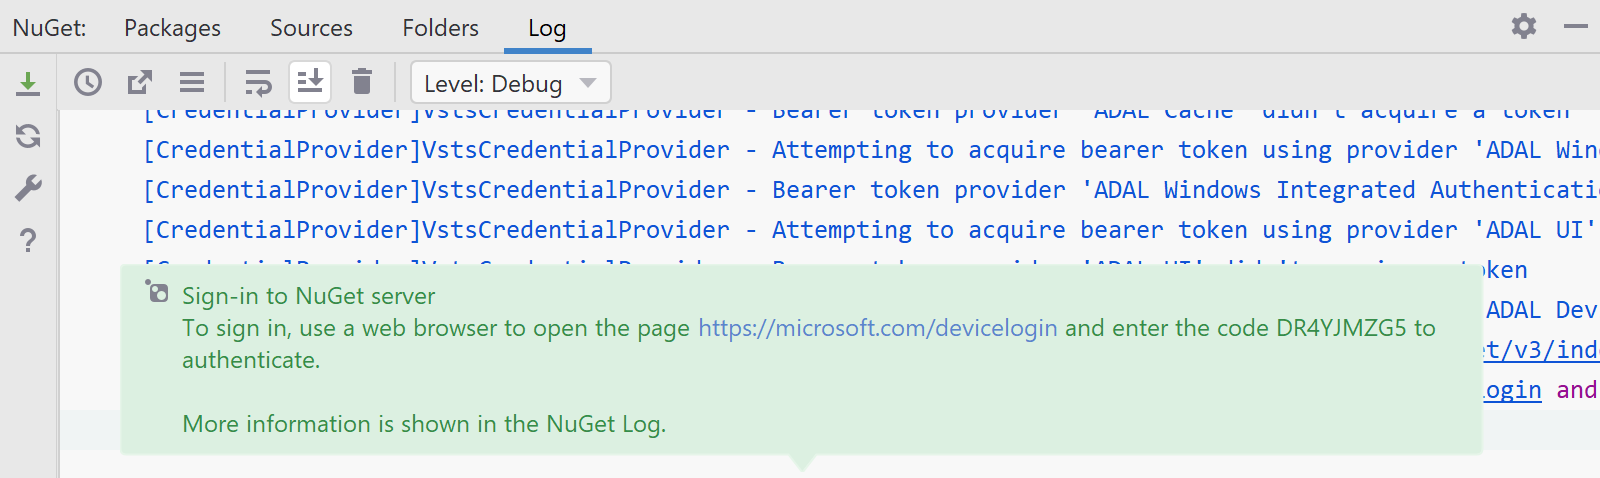Screen dimensions: 1600x478
Task: Click the clock icon in log toolbar
Action: [x=88, y=82]
